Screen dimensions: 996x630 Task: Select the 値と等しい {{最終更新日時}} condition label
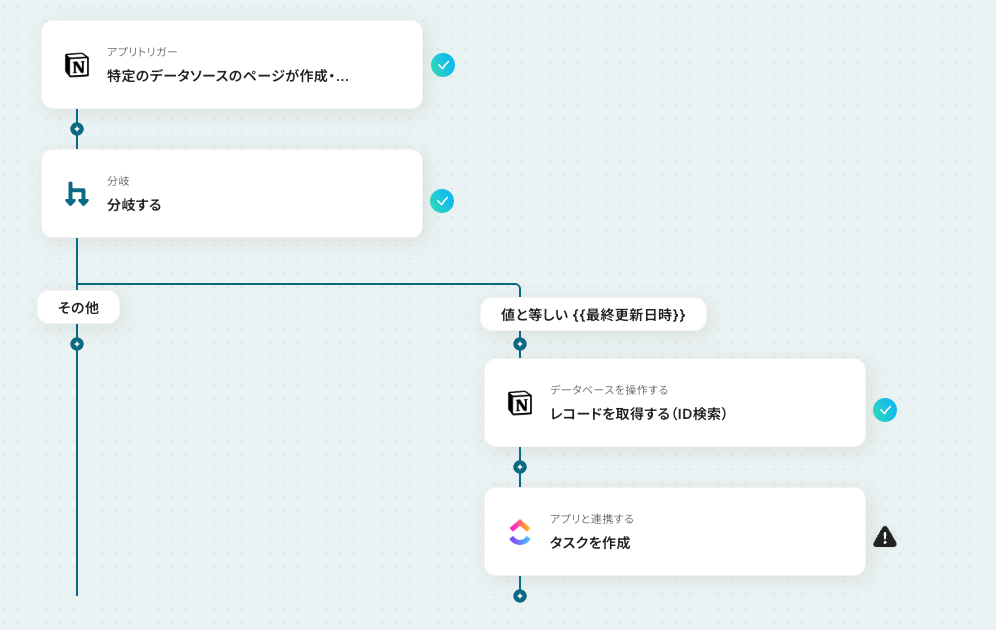[x=593, y=314]
